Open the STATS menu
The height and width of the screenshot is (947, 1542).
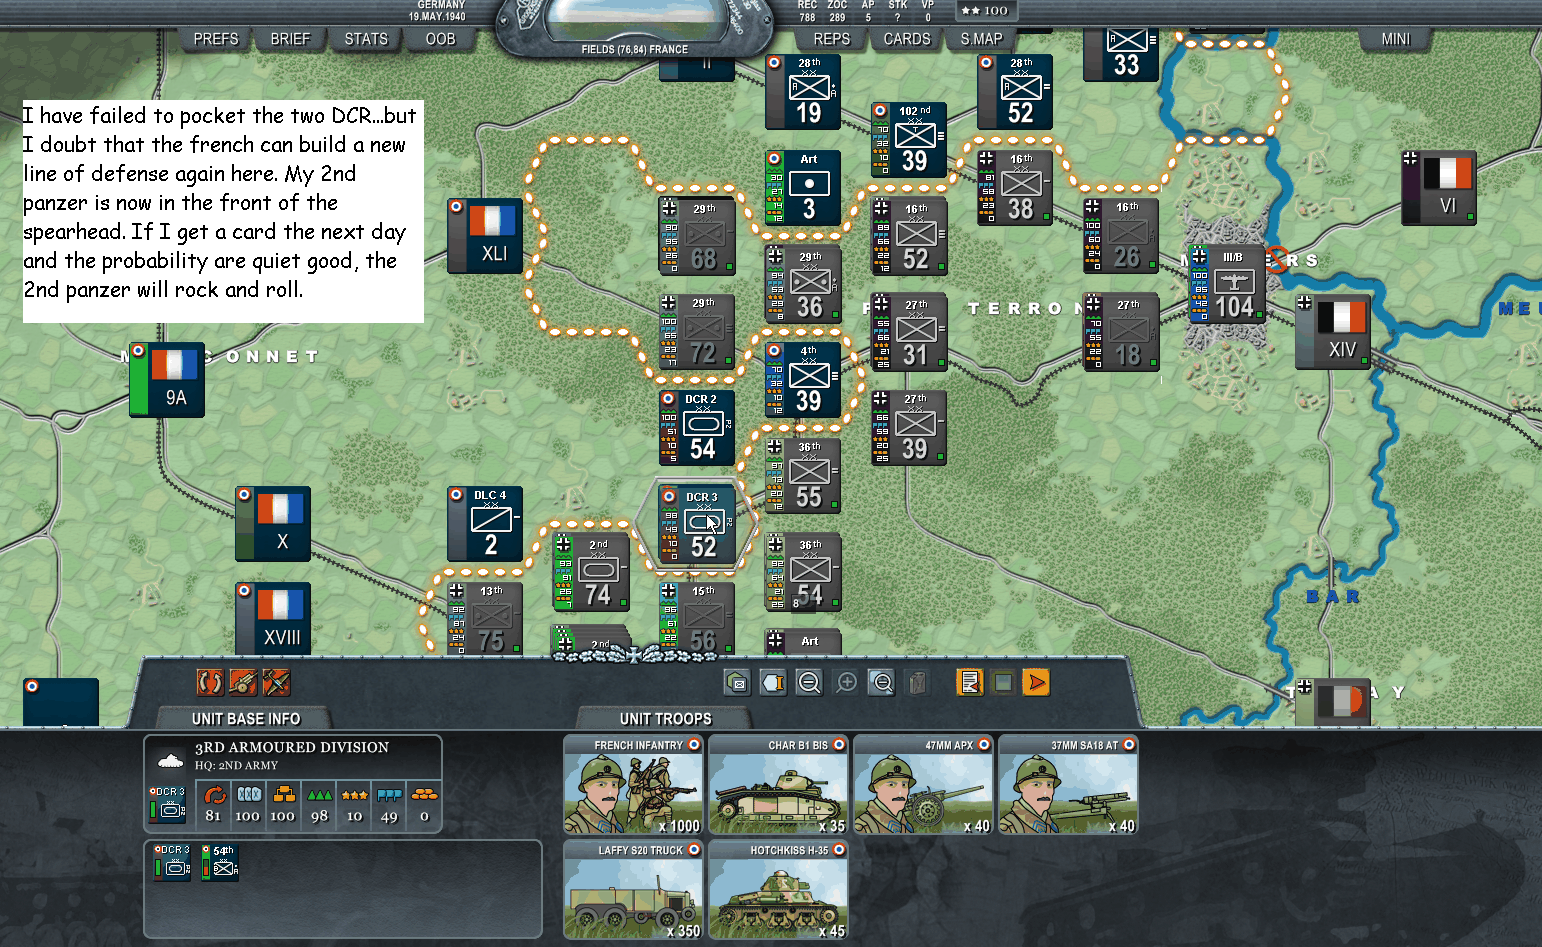pos(366,39)
